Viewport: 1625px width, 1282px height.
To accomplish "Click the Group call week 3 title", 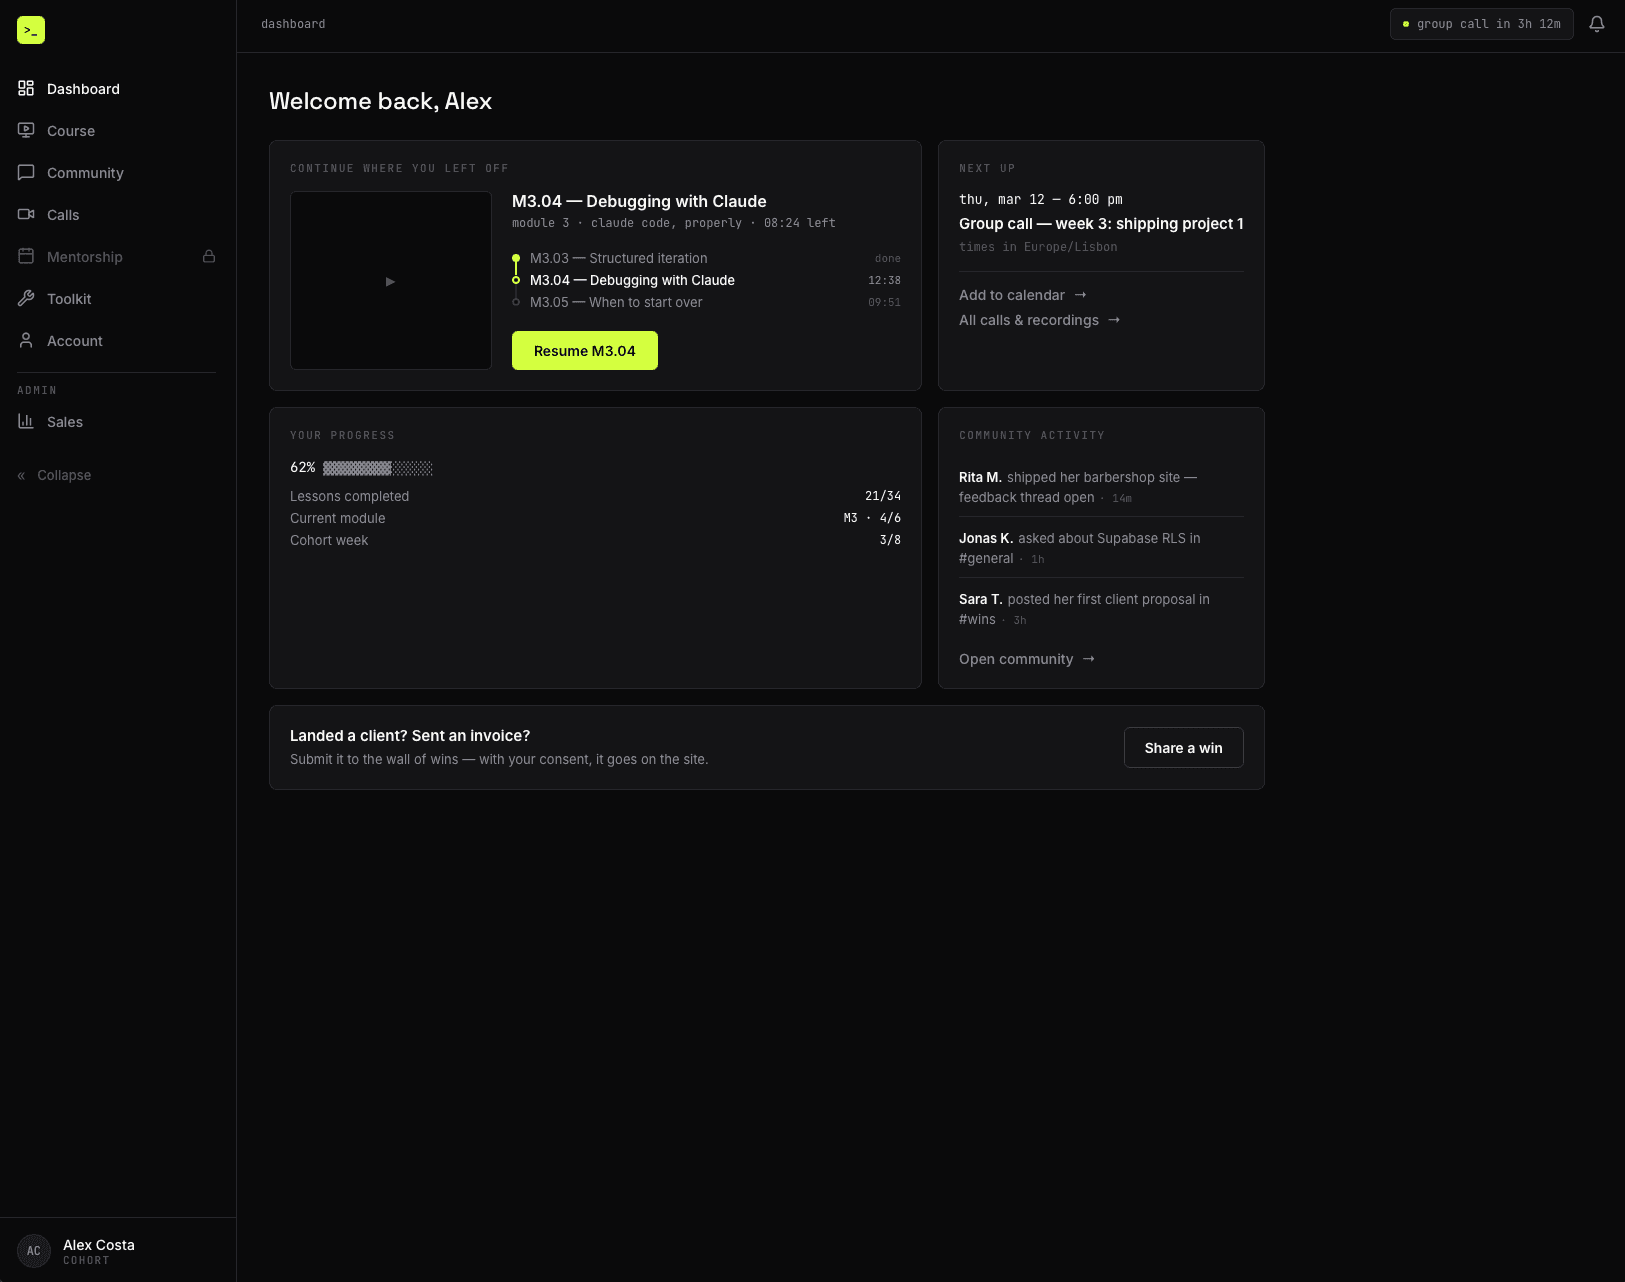I will click(x=1101, y=224).
